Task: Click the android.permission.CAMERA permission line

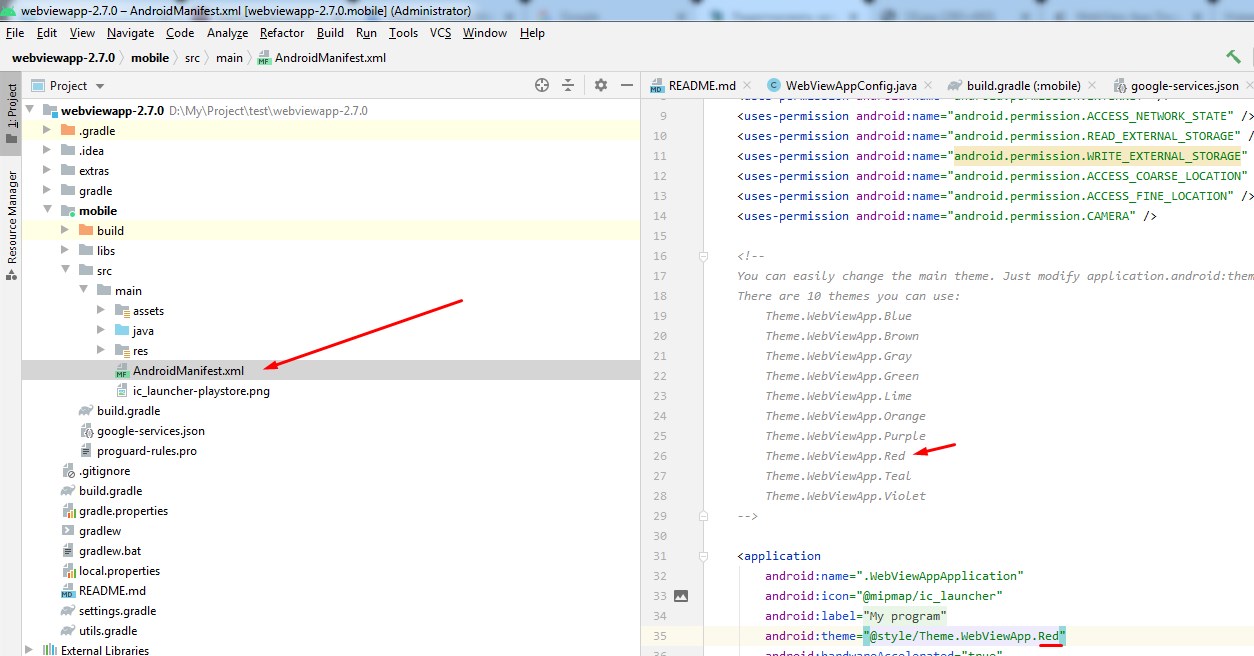Action: (x=947, y=216)
